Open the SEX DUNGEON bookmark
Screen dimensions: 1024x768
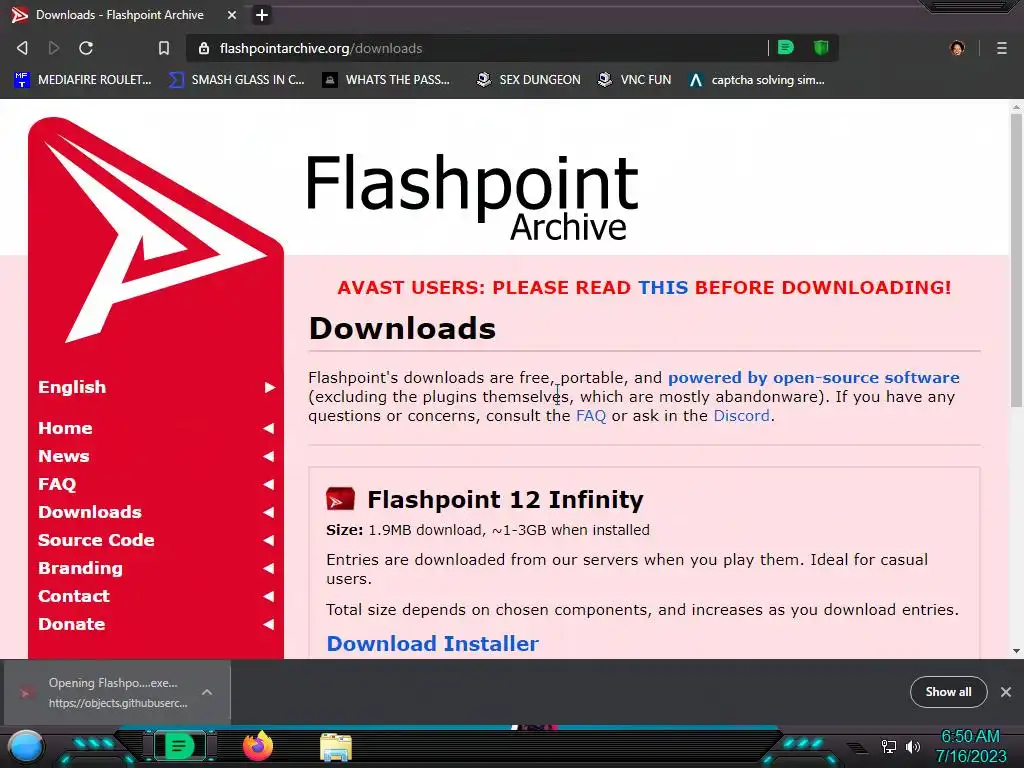pos(528,80)
